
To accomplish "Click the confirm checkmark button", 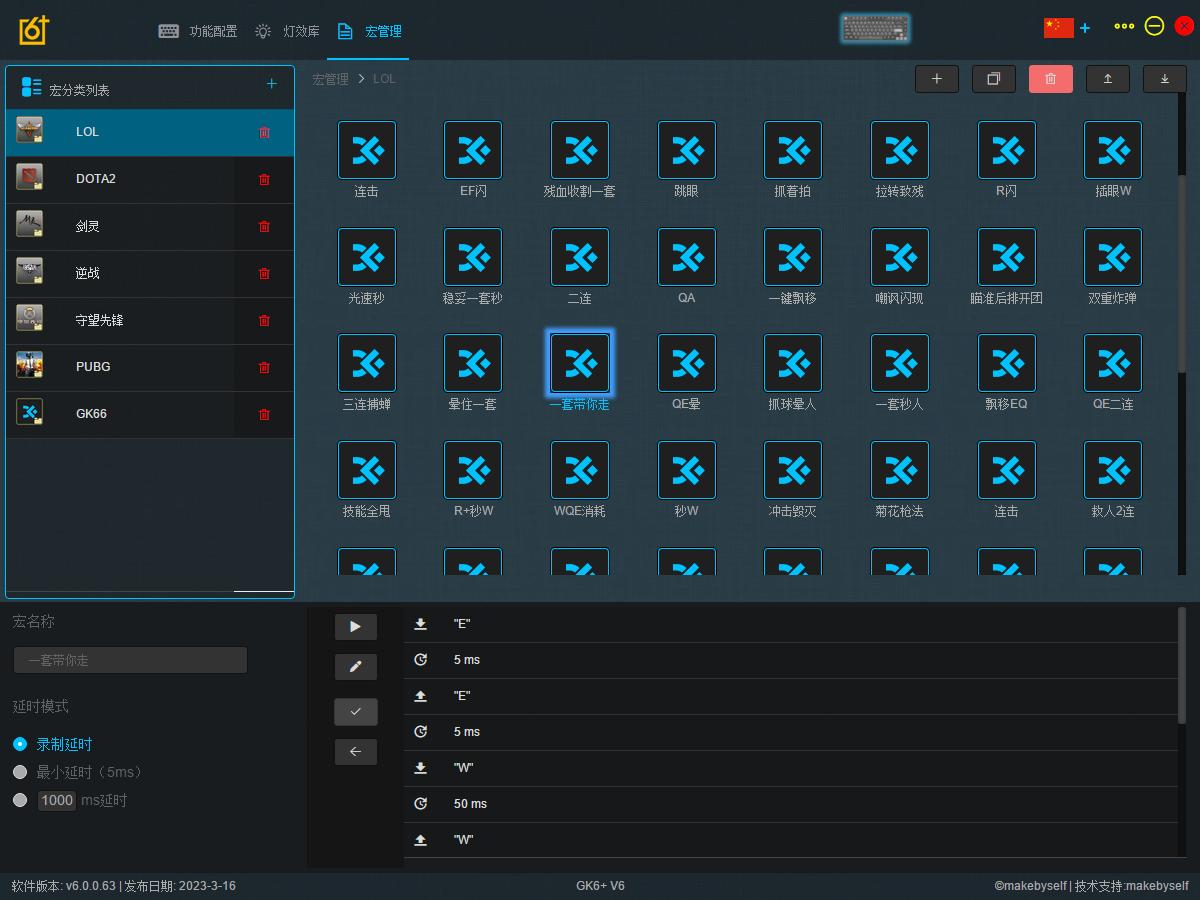I will tap(355, 711).
